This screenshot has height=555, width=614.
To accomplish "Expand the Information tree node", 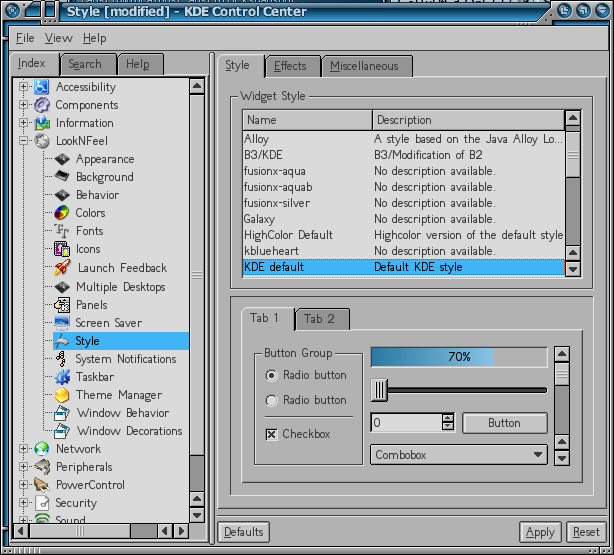I will [23, 123].
